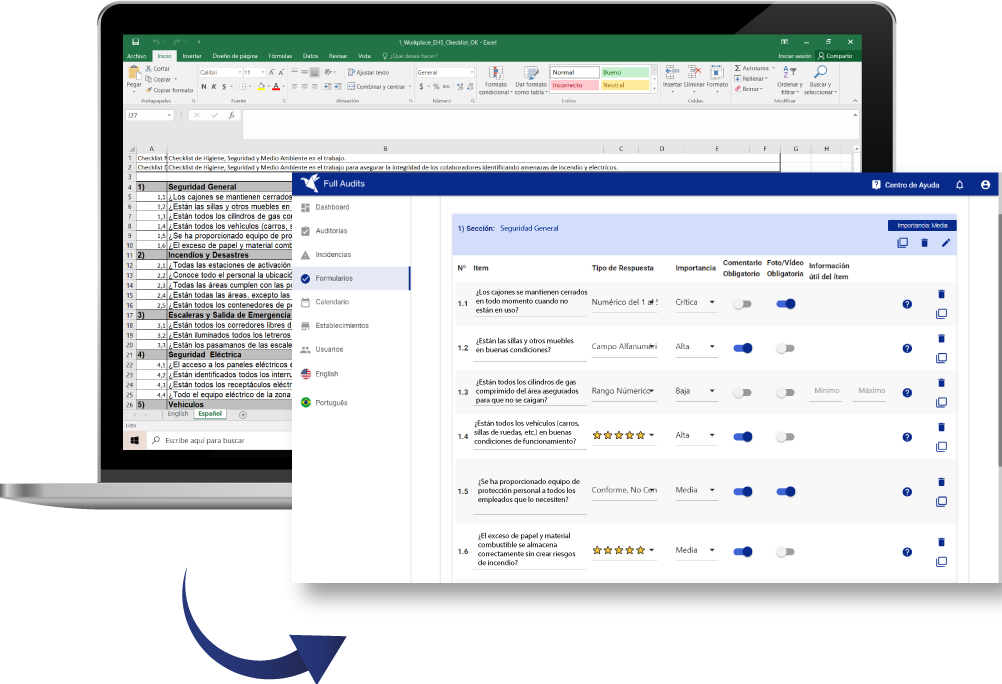Viewport: 1002px width, 684px height.
Task: Edit the Seguridad General section with pencil icon
Action: click(946, 243)
